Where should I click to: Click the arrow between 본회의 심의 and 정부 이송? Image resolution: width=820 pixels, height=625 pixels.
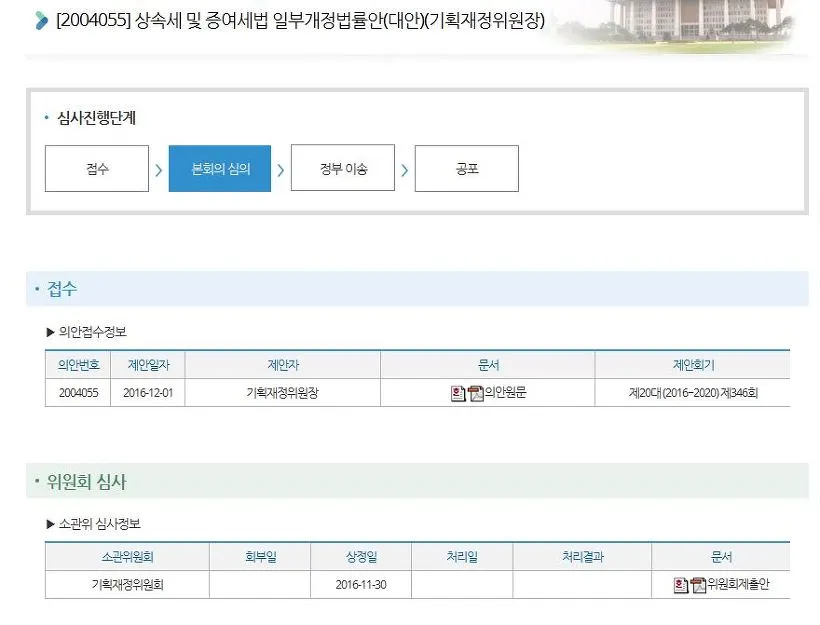pos(280,169)
